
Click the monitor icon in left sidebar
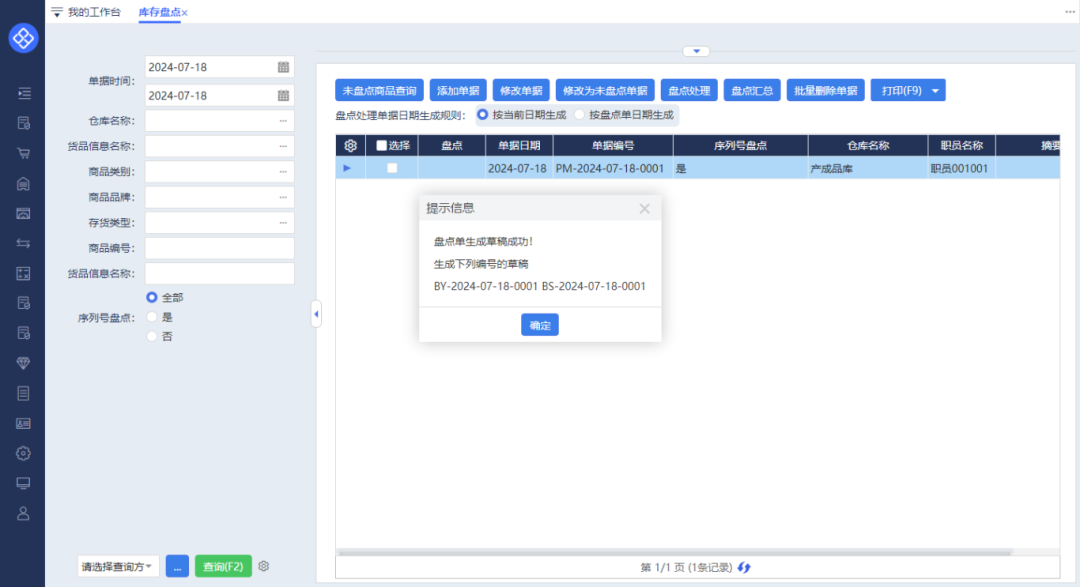coord(23,483)
